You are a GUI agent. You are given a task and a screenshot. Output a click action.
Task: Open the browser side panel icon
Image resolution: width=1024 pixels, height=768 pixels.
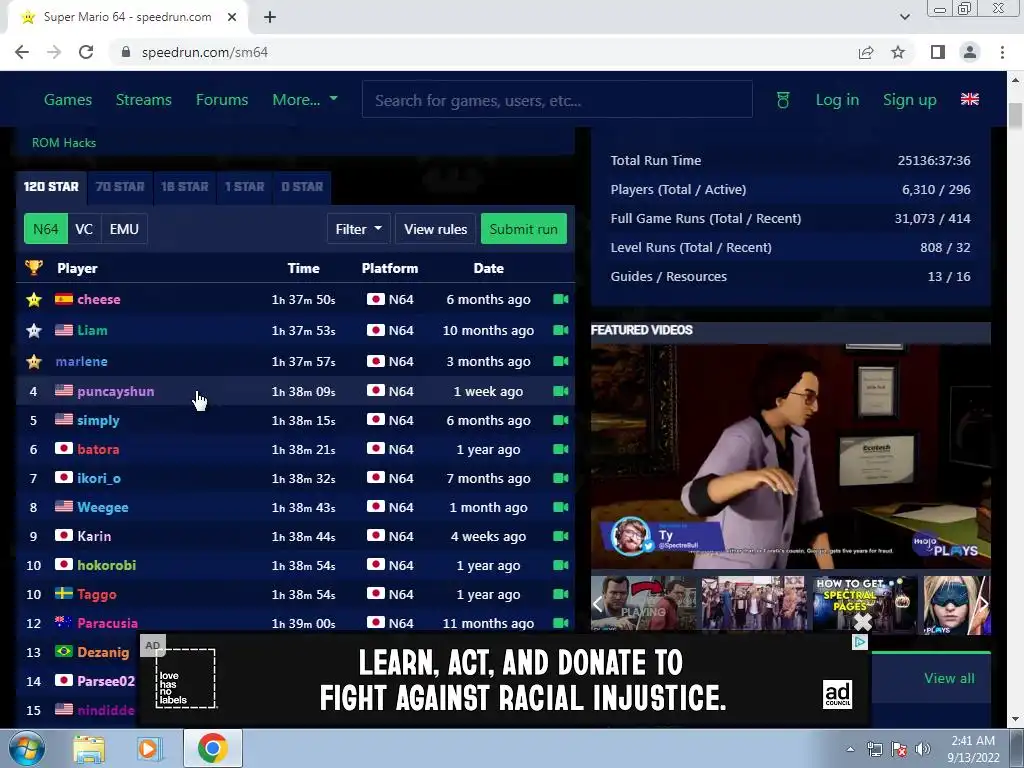[x=938, y=52]
